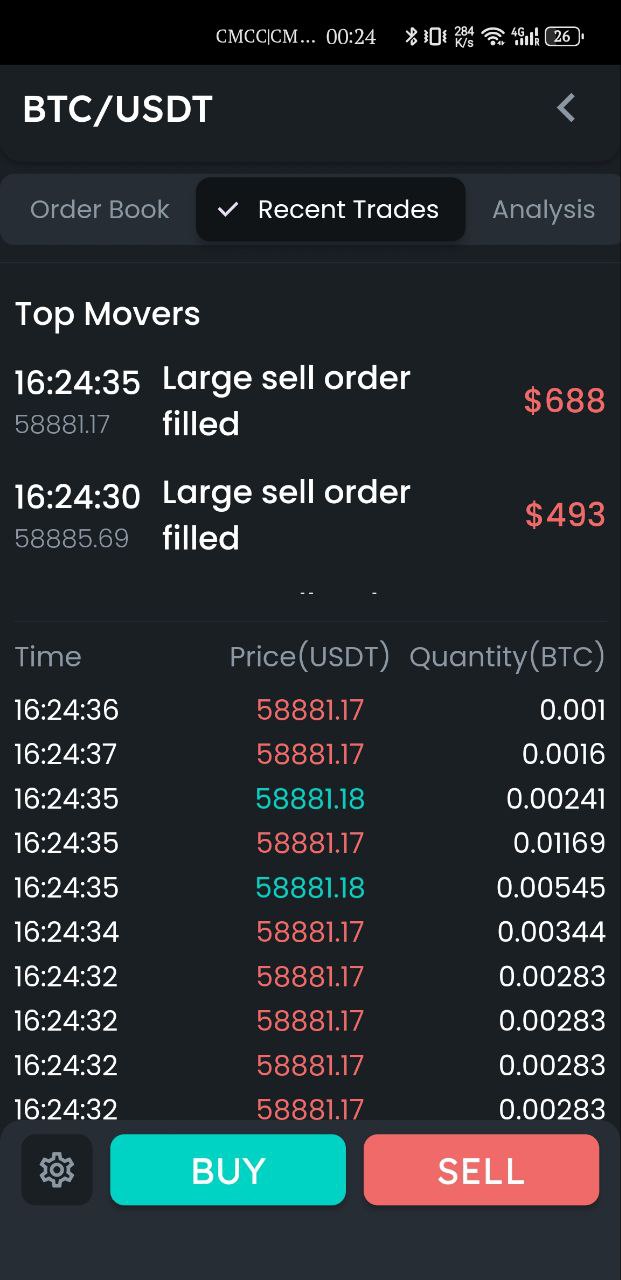Image resolution: width=621 pixels, height=1280 pixels.
Task: Tap the $688 amount
Action: [564, 401]
